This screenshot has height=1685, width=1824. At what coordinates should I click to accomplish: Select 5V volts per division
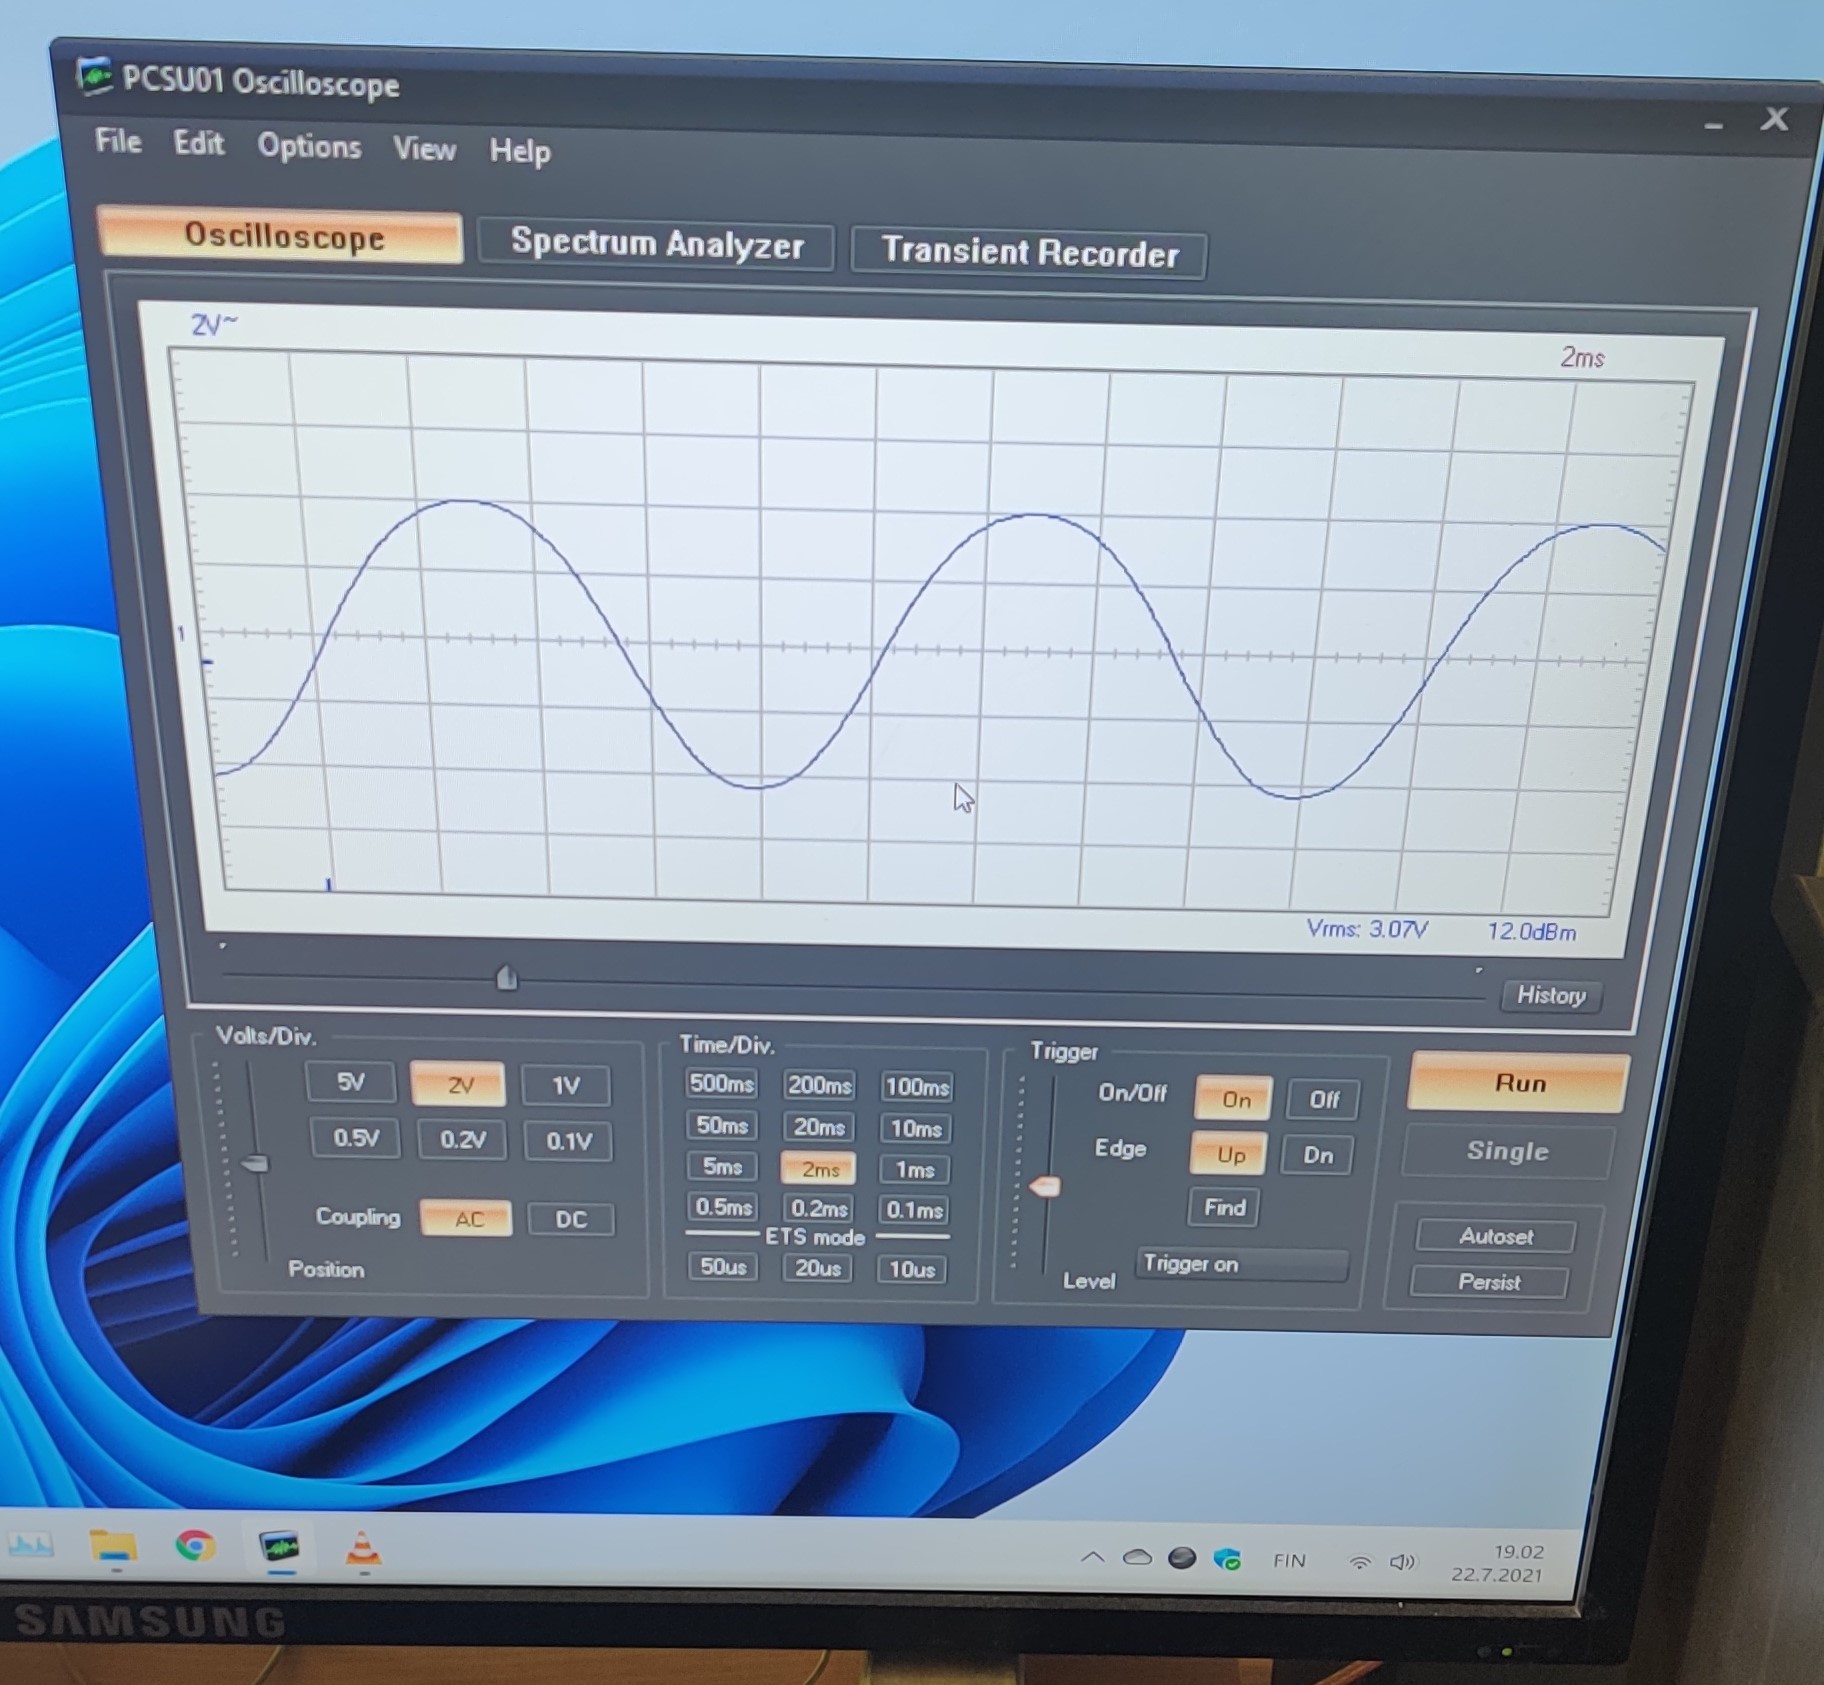pyautogui.click(x=350, y=1082)
